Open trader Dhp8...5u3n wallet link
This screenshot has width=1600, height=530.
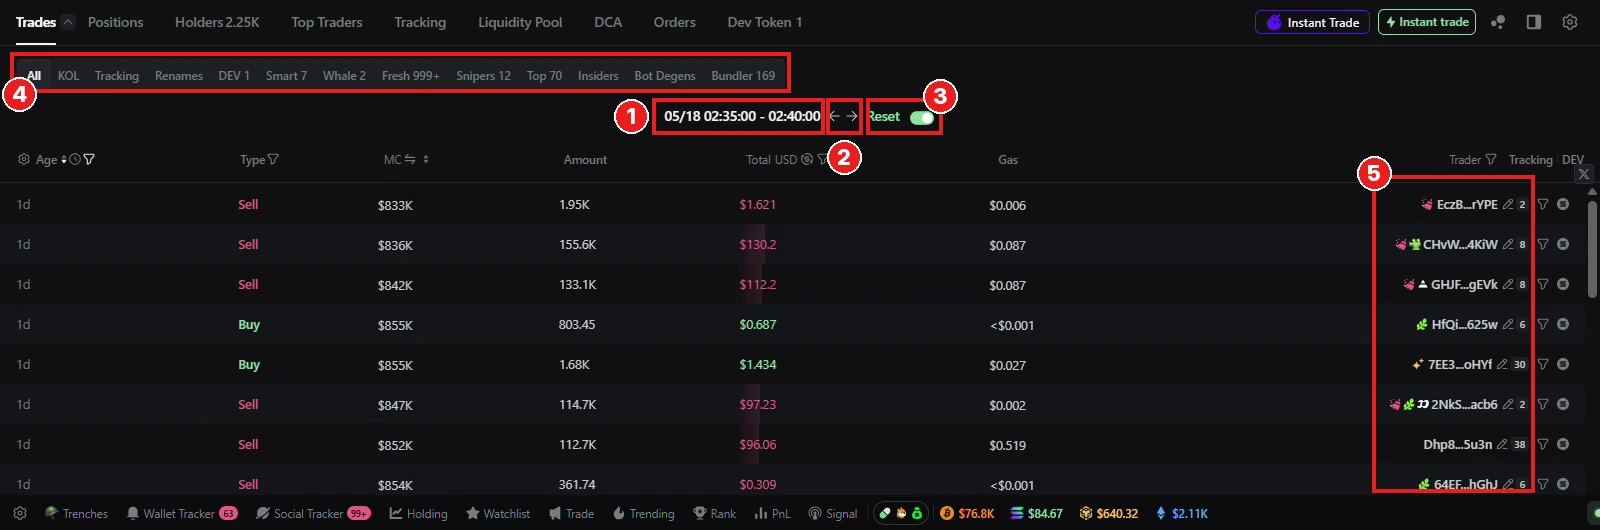click(1457, 444)
